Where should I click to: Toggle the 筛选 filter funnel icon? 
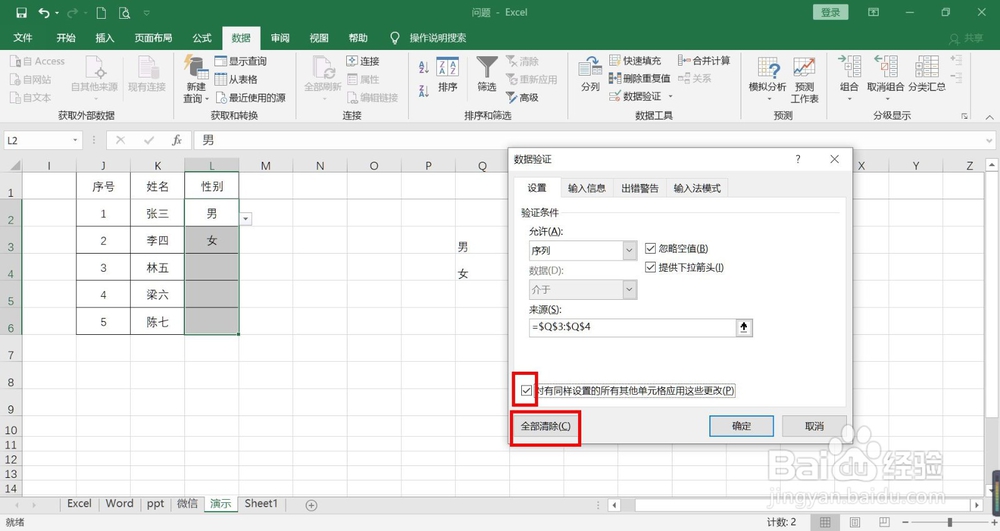pyautogui.click(x=487, y=74)
